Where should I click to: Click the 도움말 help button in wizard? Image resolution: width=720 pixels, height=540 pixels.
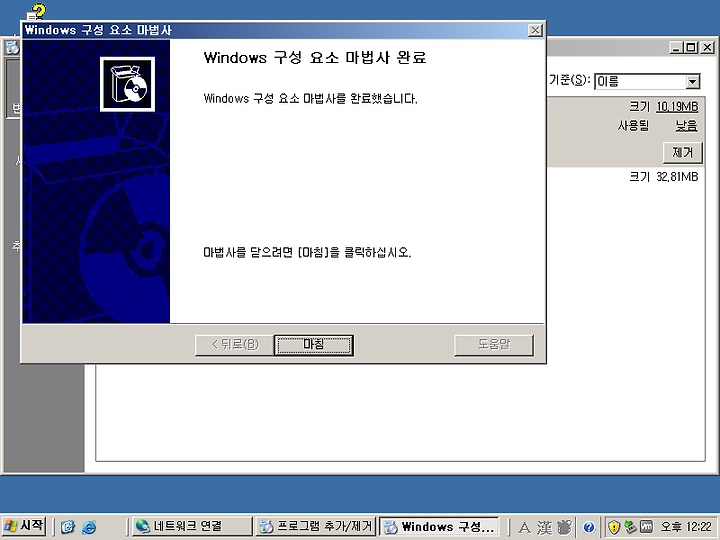[494, 345]
